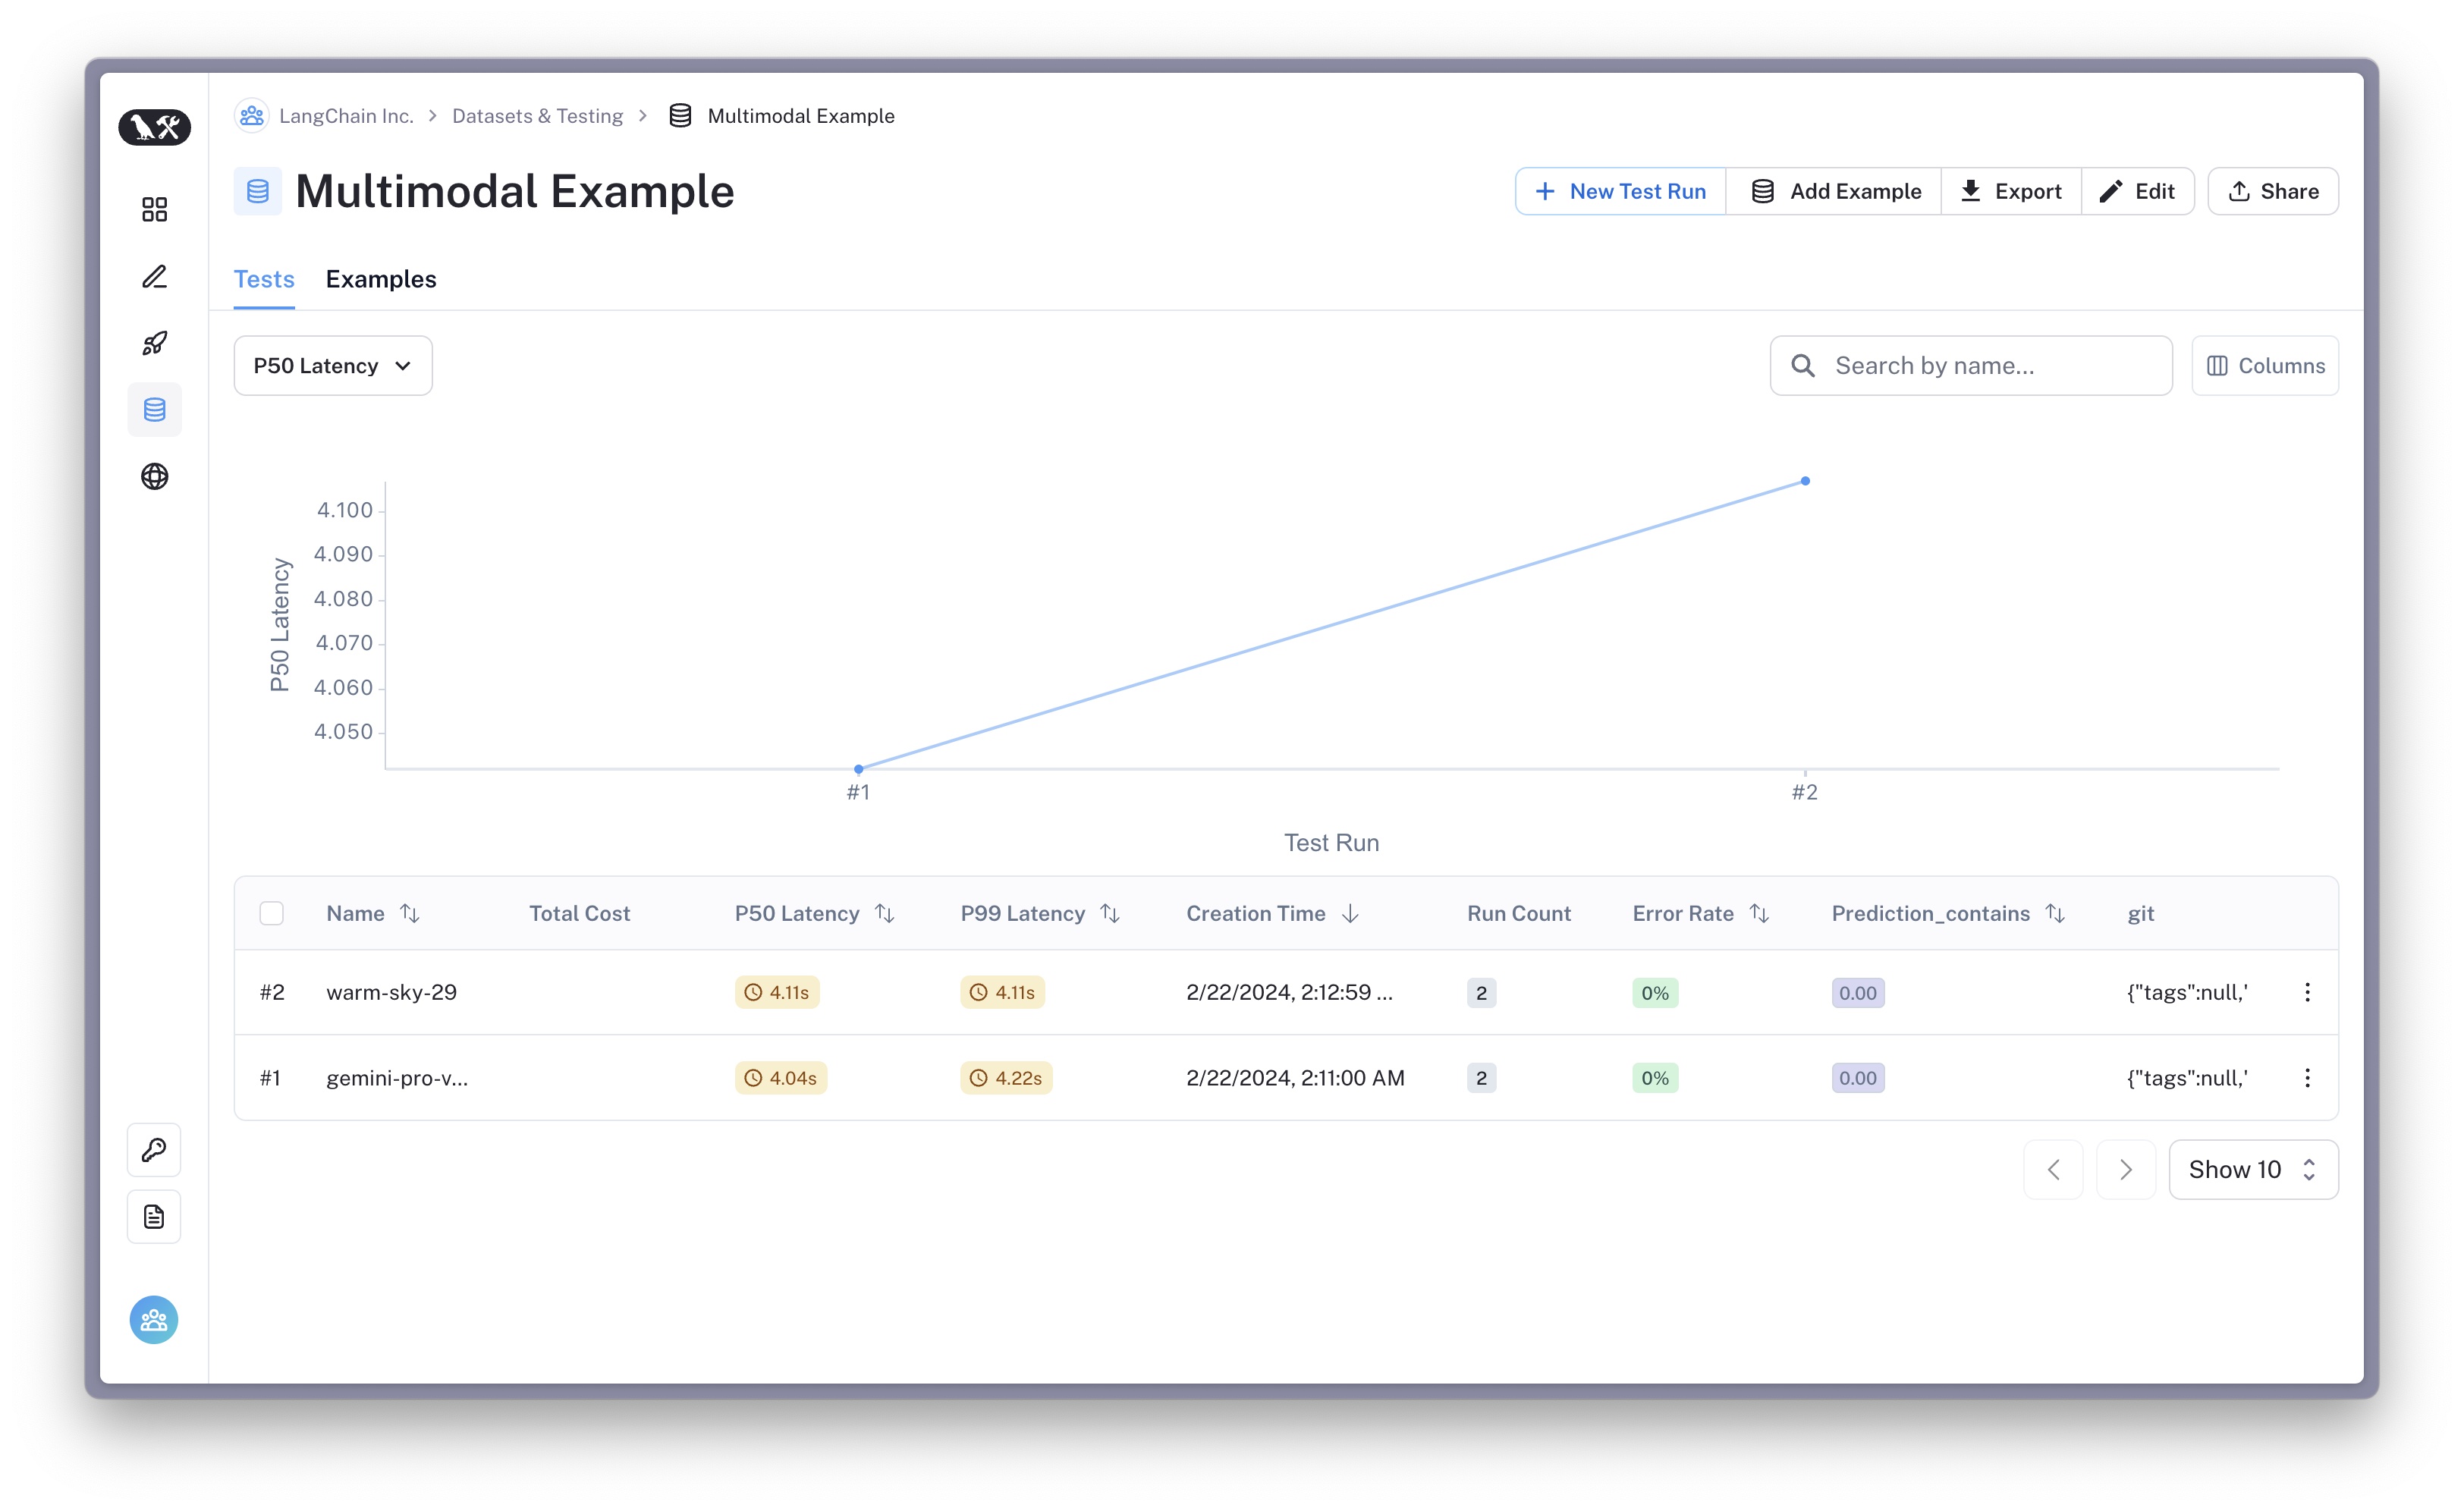Open the Datasets database icon in sidebar

154,409
